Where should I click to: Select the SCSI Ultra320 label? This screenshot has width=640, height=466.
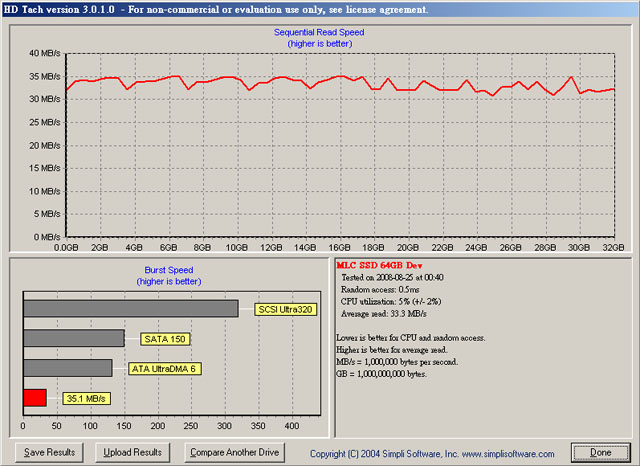(286, 309)
